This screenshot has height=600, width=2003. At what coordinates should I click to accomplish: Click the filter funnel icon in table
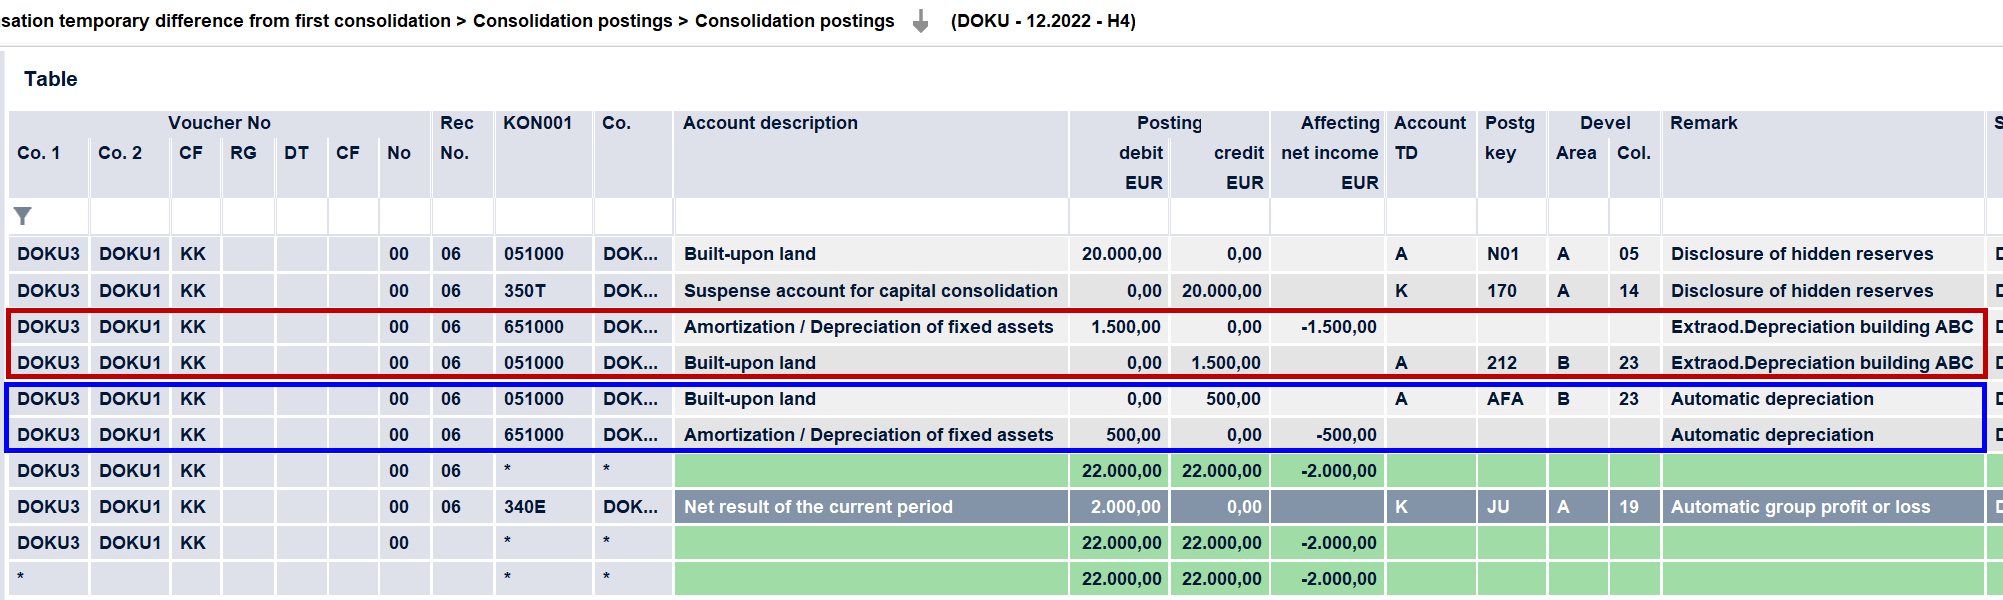point(22,216)
